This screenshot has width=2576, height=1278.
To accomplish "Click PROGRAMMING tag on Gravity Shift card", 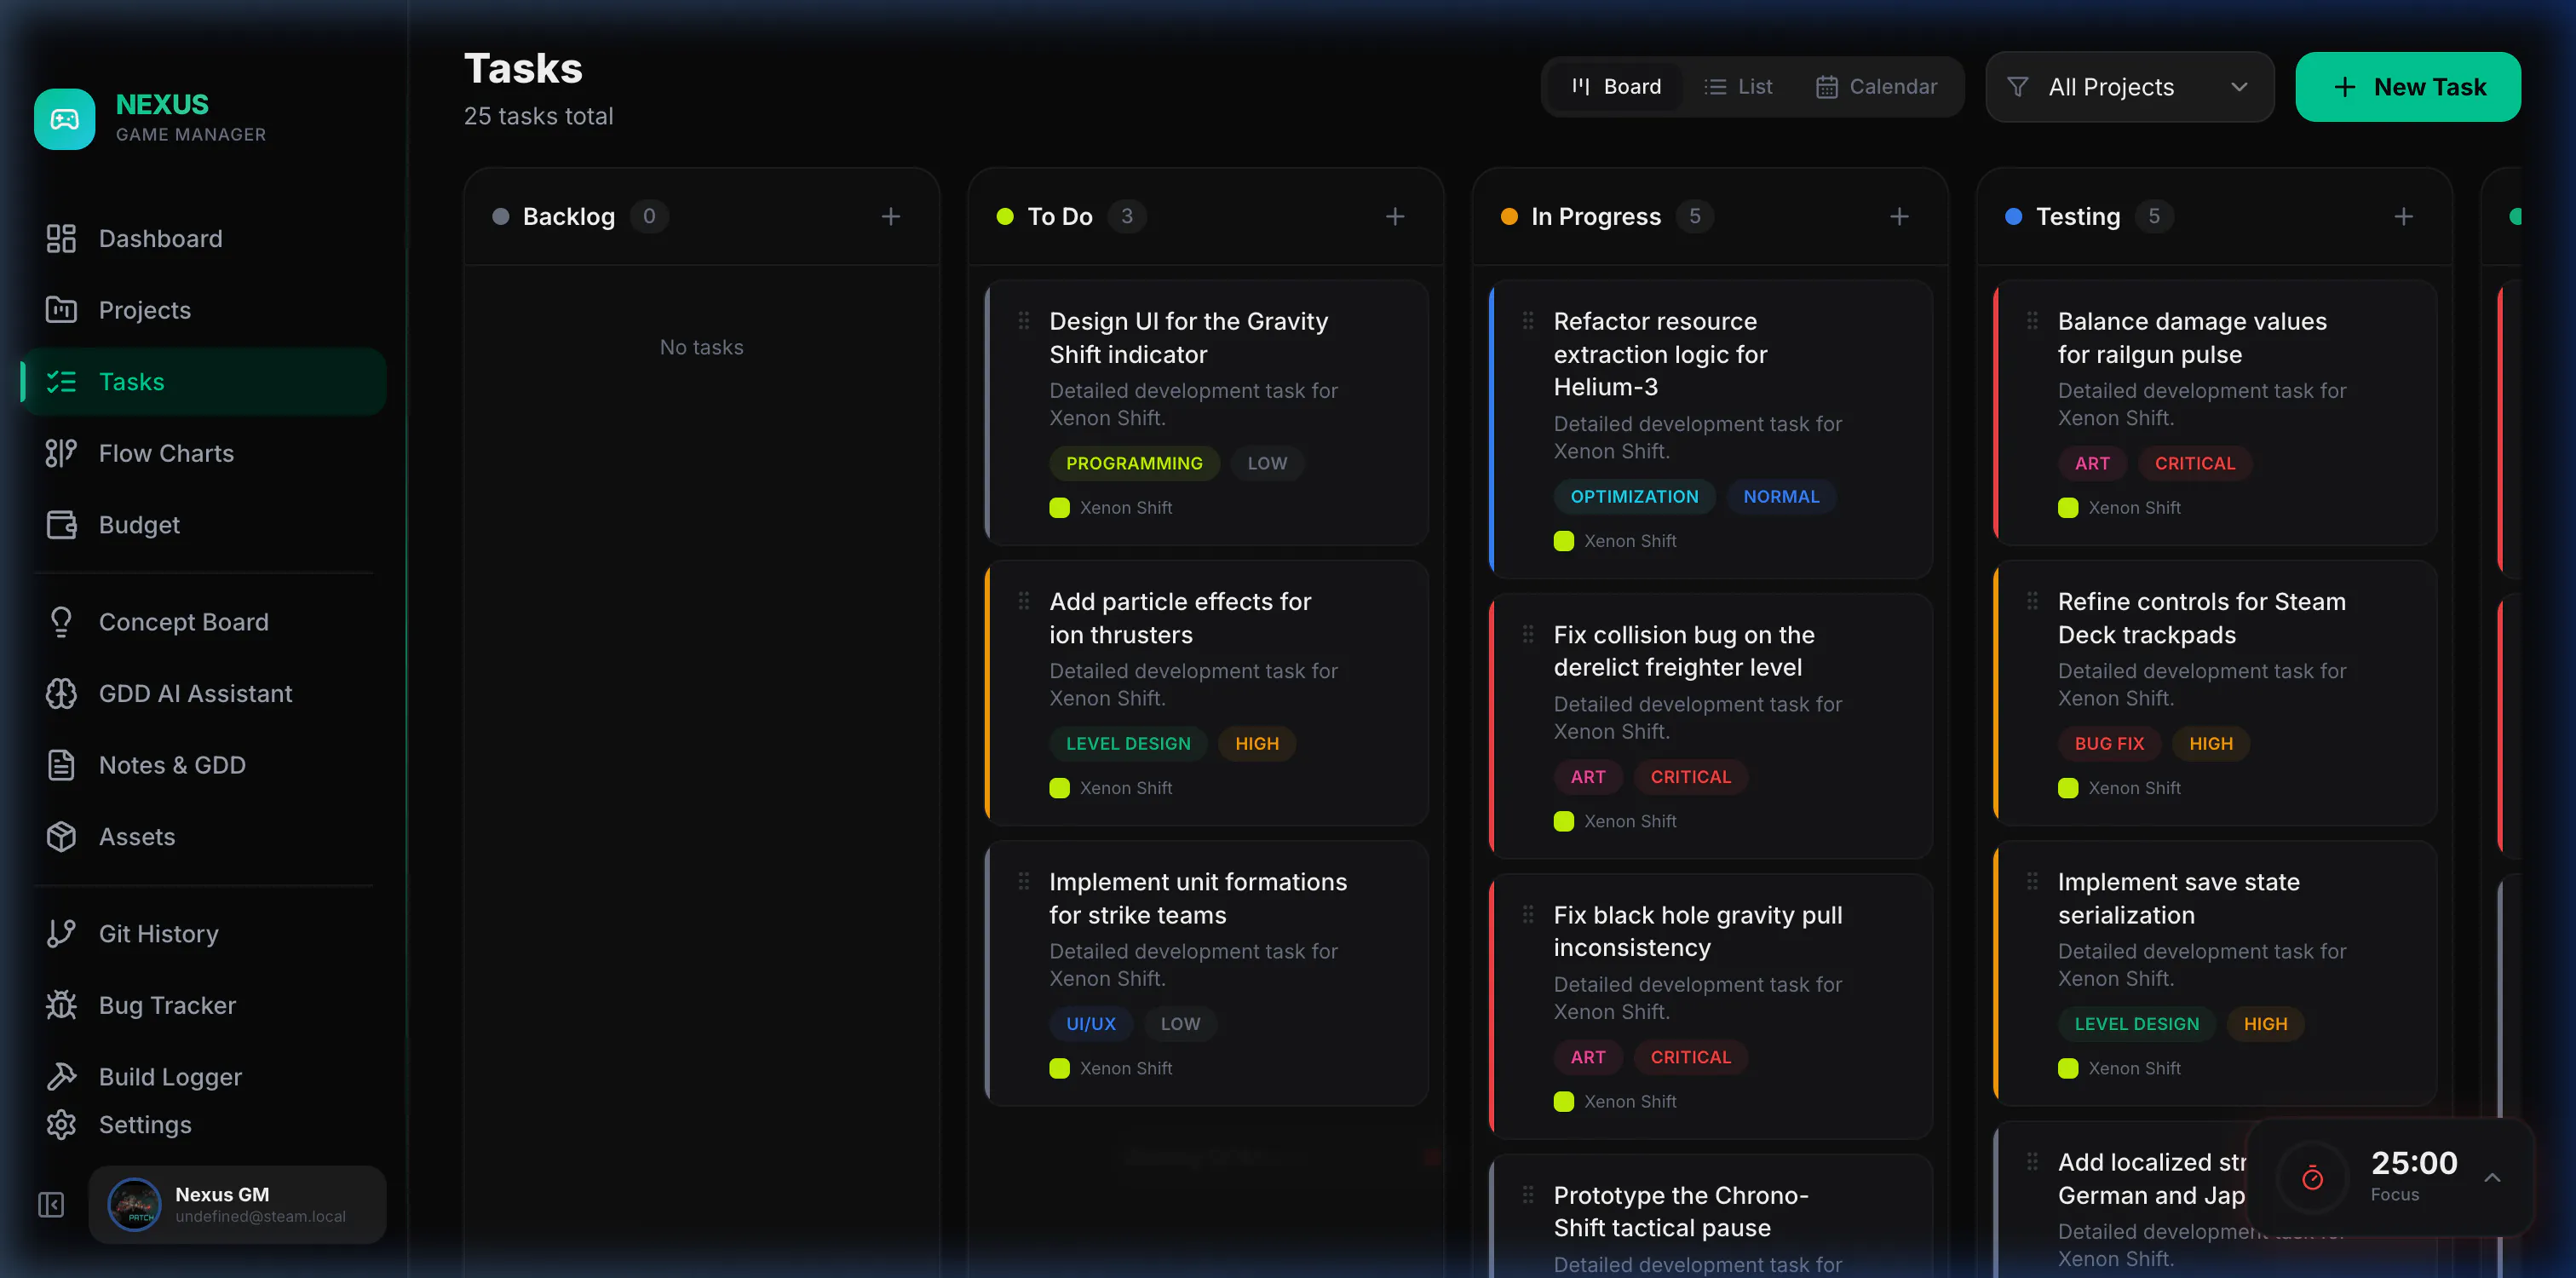I will 1134,463.
